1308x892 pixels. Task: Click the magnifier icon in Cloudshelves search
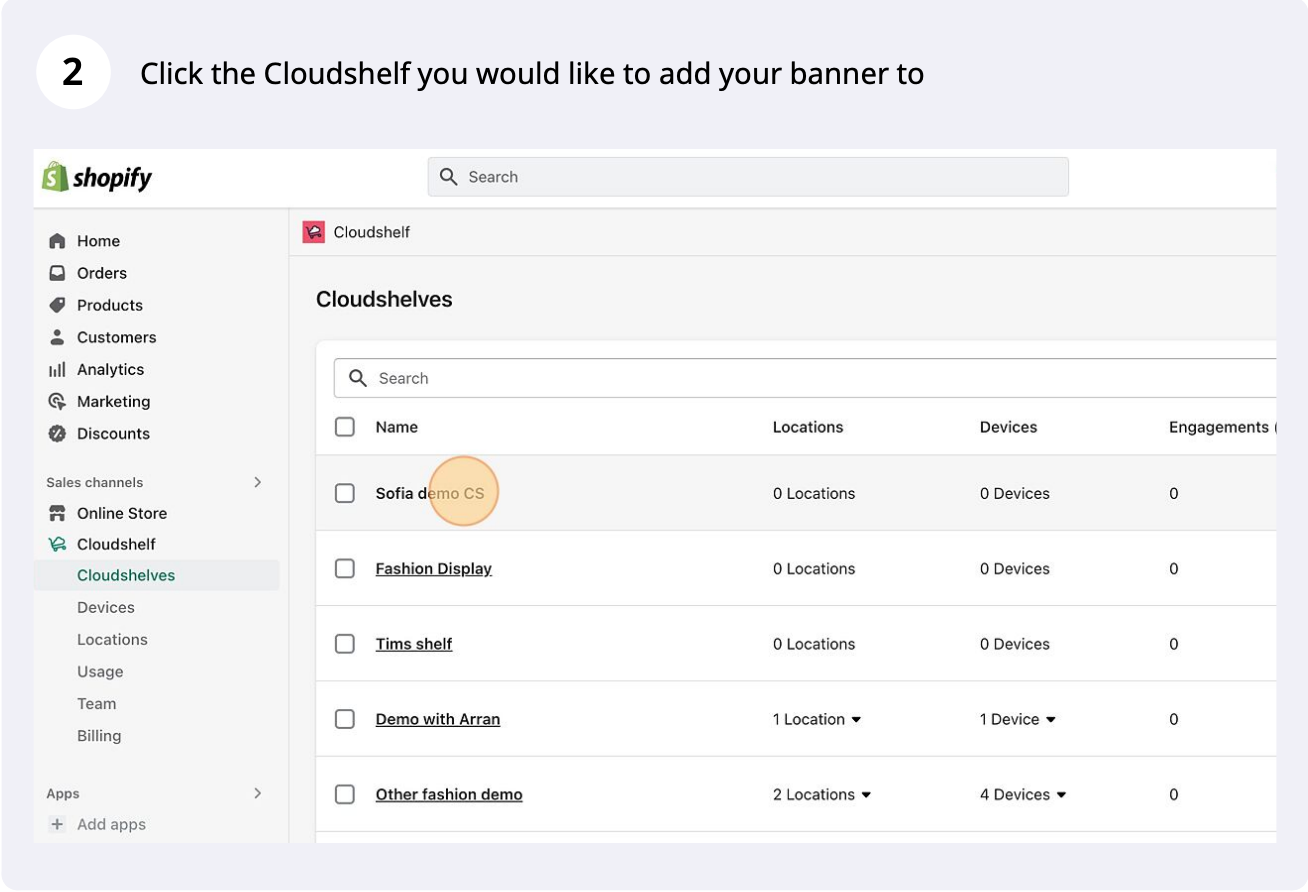click(x=357, y=378)
